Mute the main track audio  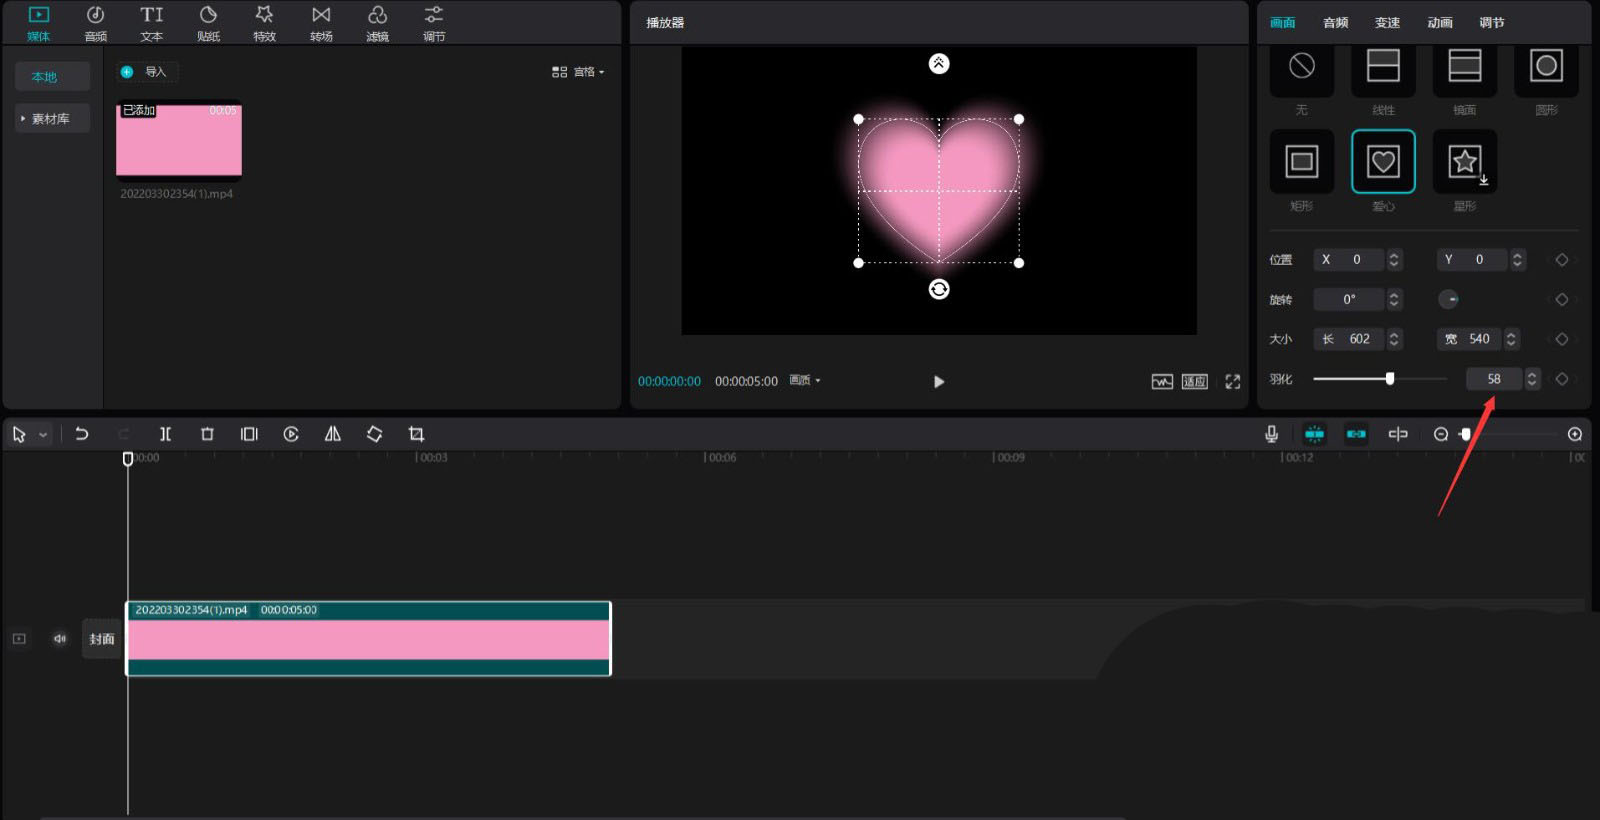(60, 639)
